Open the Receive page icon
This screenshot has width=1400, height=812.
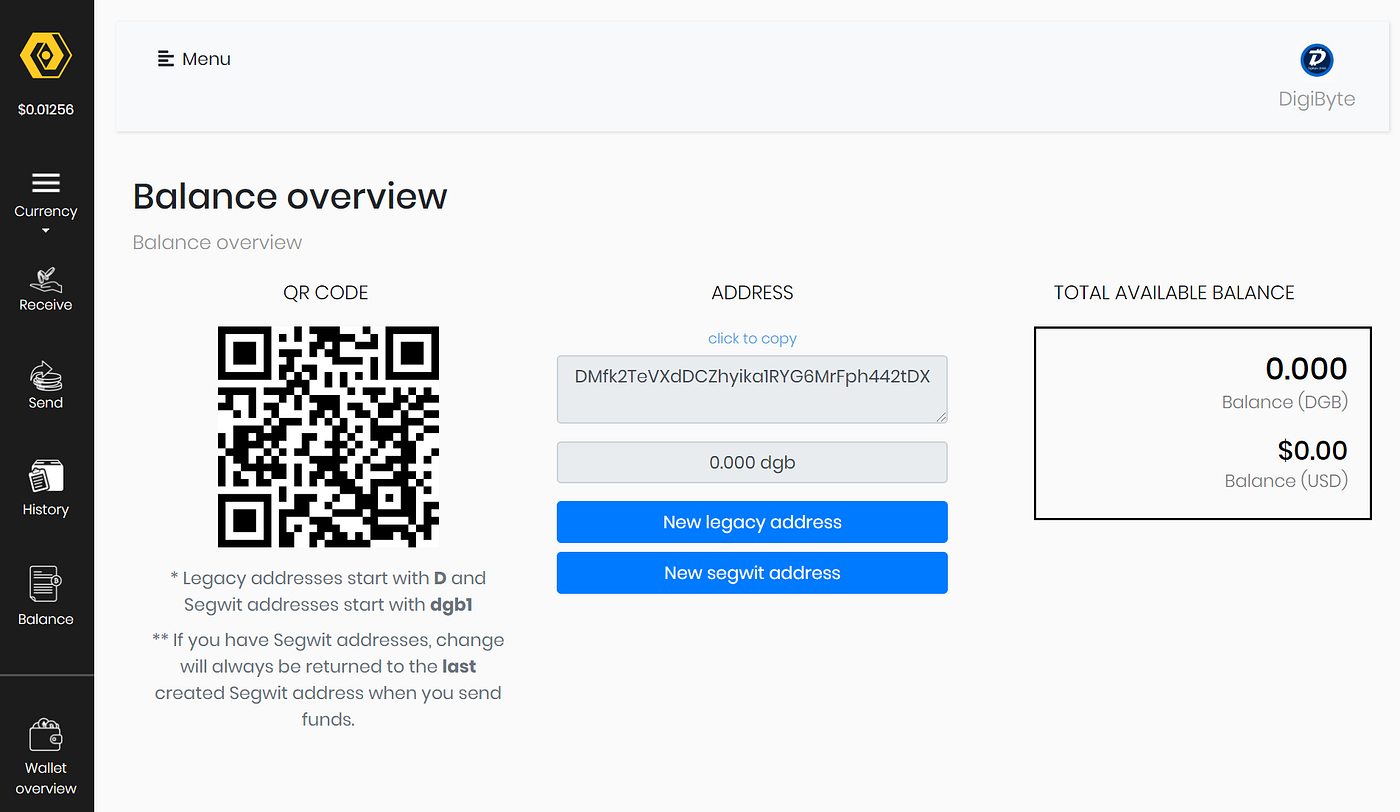[46, 279]
